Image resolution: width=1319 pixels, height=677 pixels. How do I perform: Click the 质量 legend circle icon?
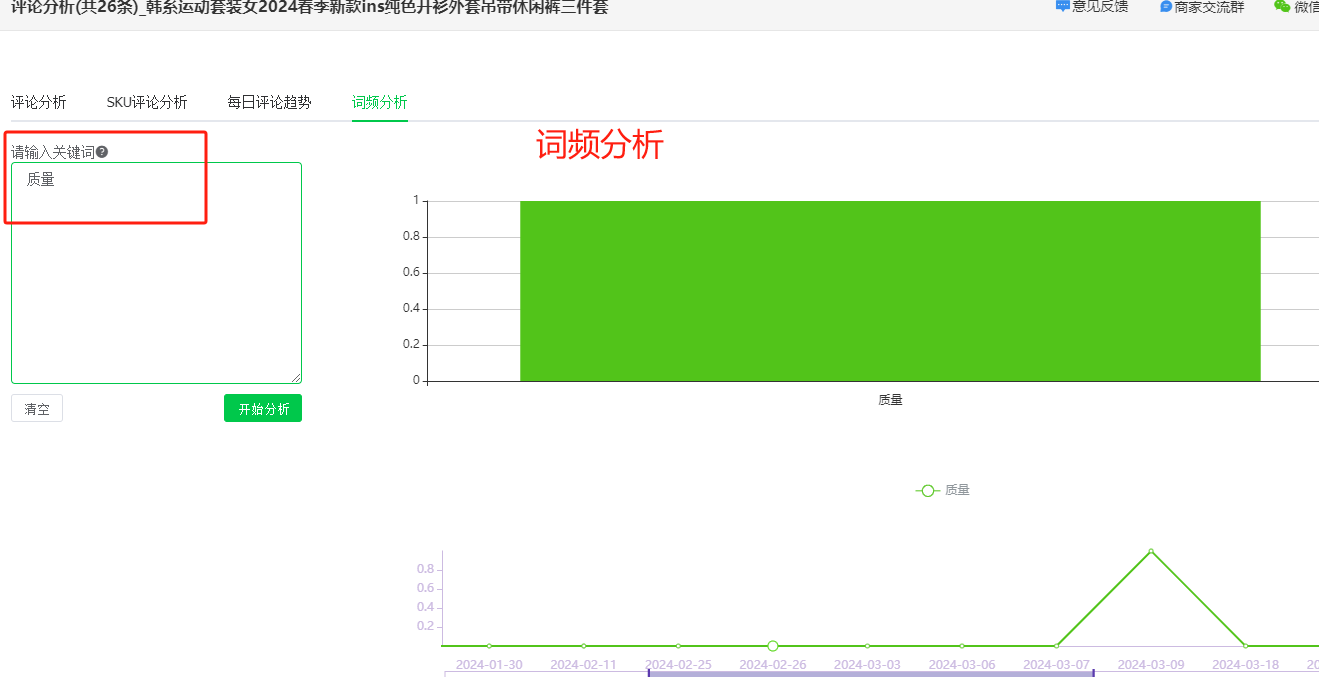coord(927,490)
